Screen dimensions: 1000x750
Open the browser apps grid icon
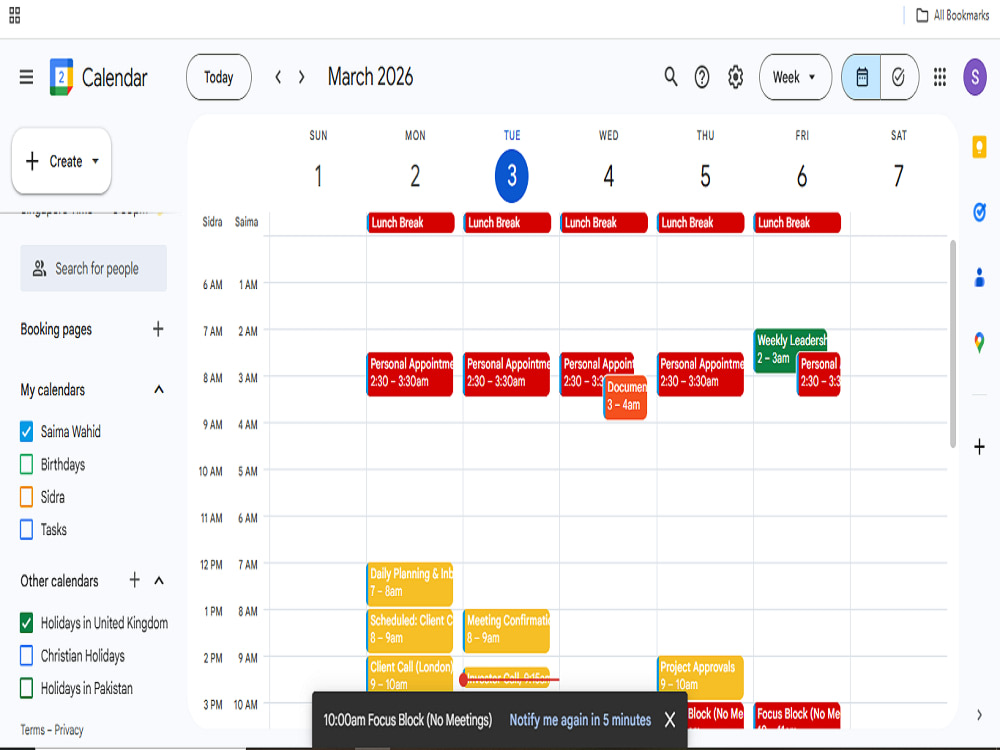(15, 15)
